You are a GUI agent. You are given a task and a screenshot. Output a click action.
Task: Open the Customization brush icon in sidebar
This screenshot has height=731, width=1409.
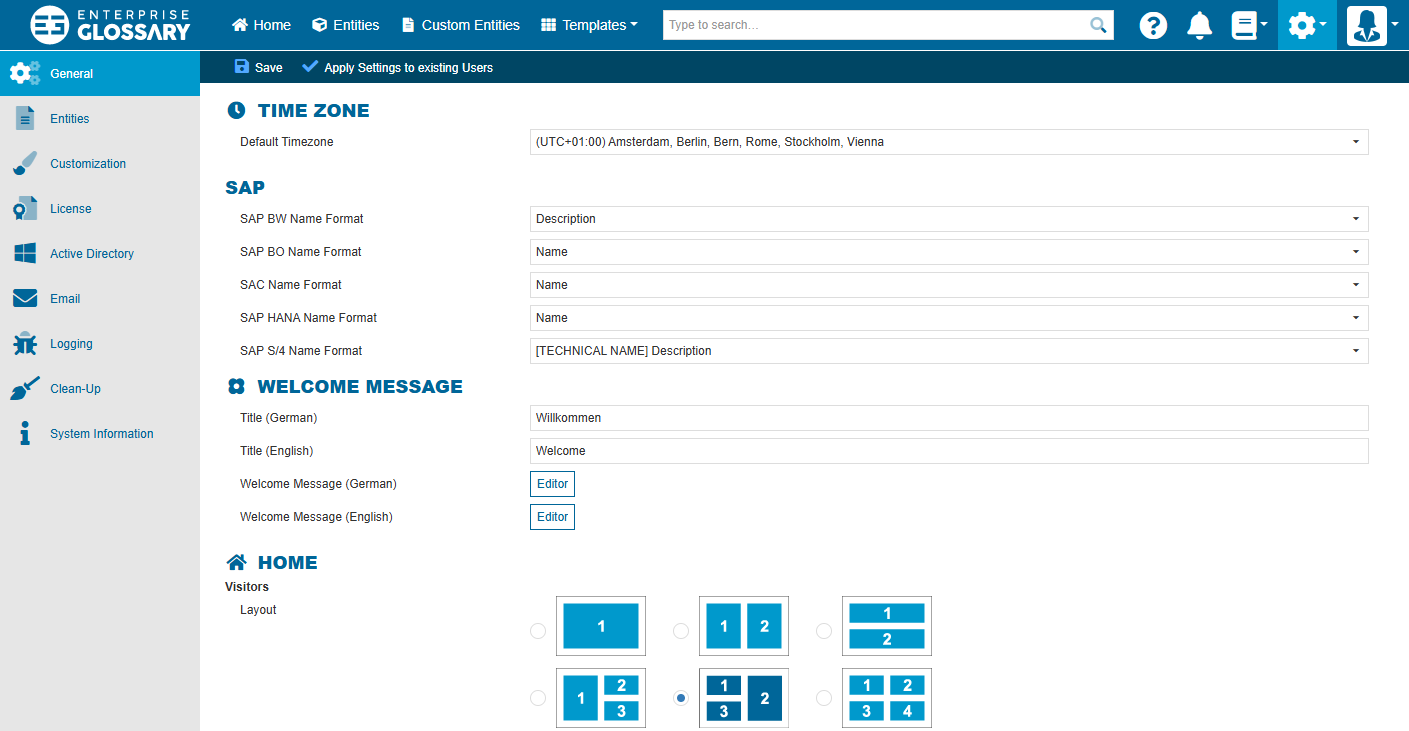pyautogui.click(x=25, y=164)
